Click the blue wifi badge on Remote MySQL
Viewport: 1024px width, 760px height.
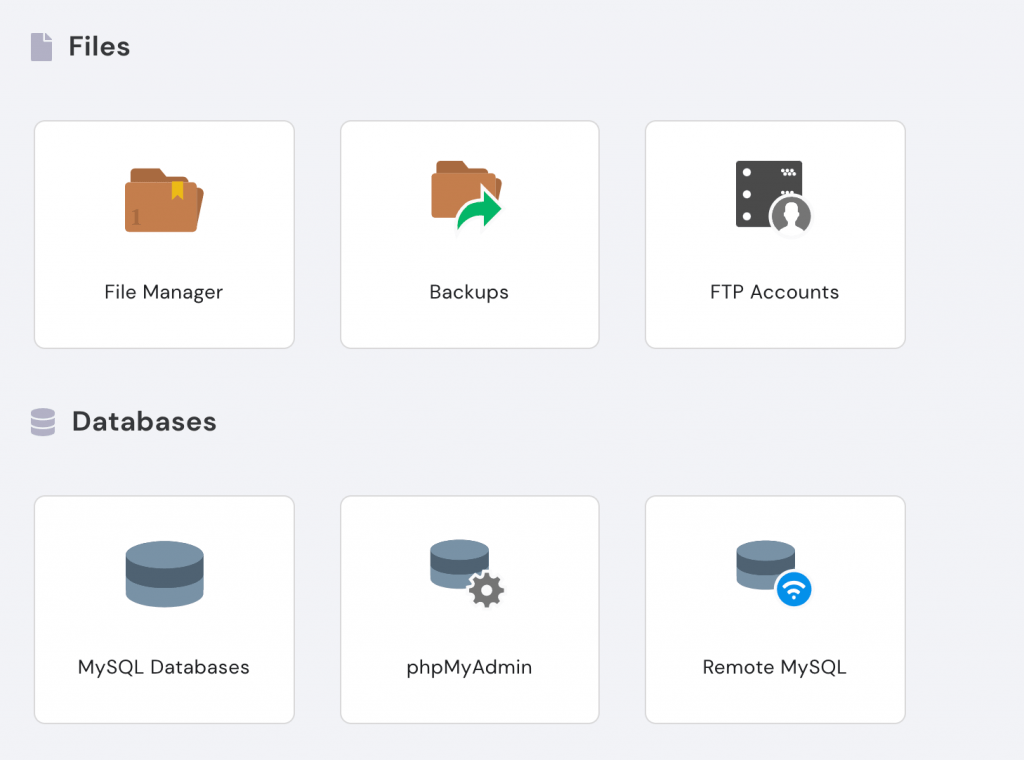[x=794, y=590]
